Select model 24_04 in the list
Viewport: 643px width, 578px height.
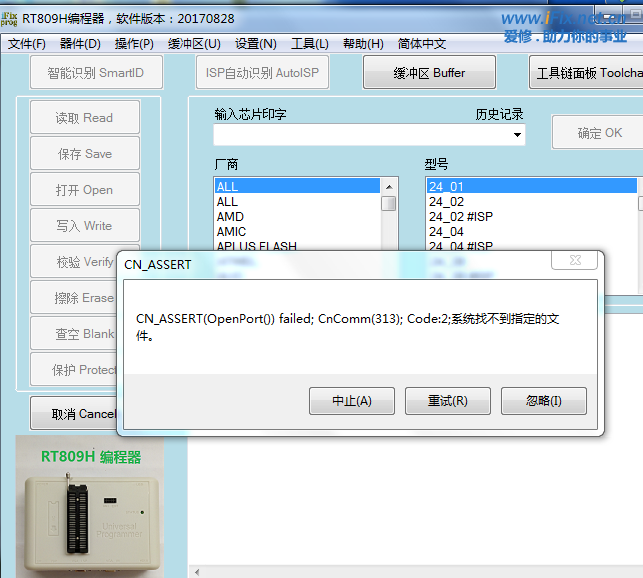tap(532, 231)
